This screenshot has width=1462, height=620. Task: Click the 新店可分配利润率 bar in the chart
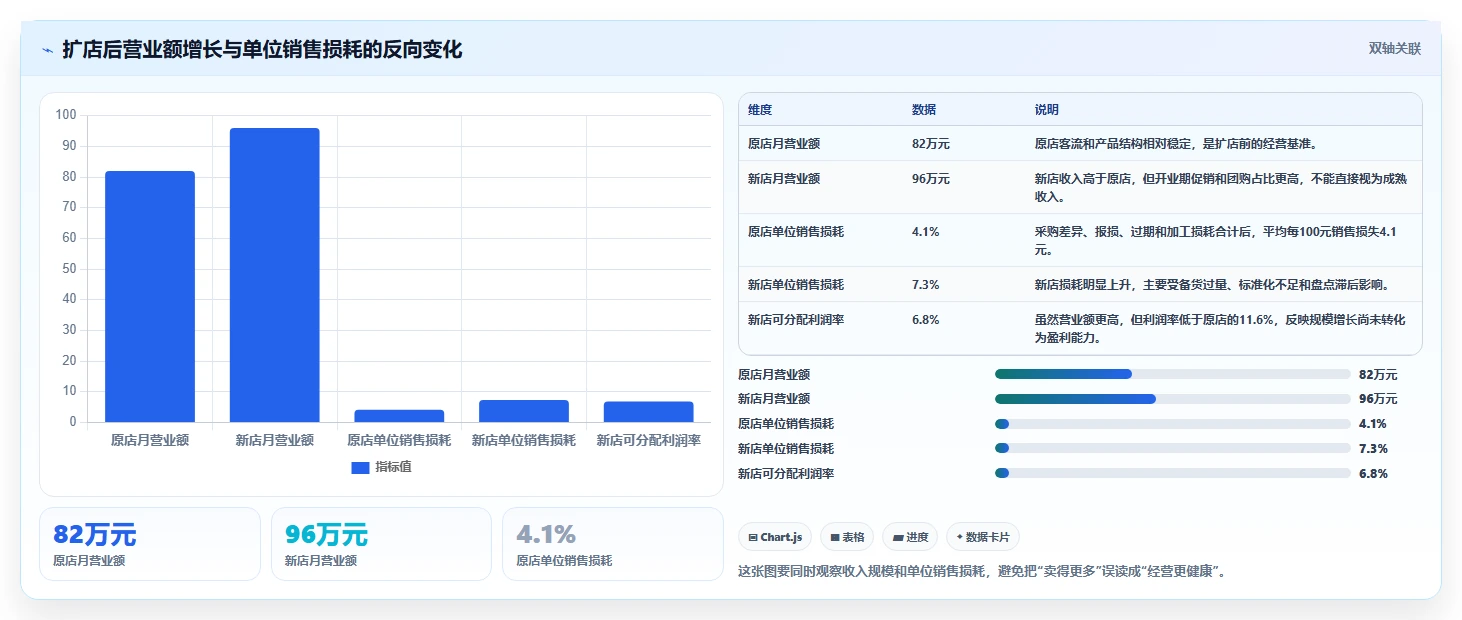point(648,412)
